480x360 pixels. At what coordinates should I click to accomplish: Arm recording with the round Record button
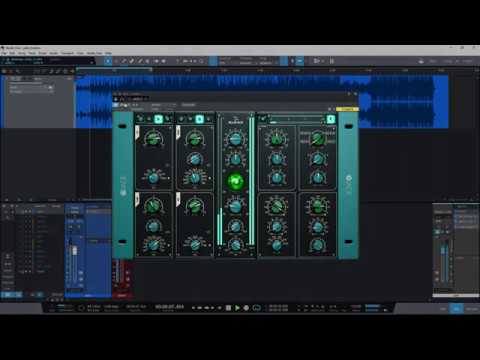pos(246,308)
